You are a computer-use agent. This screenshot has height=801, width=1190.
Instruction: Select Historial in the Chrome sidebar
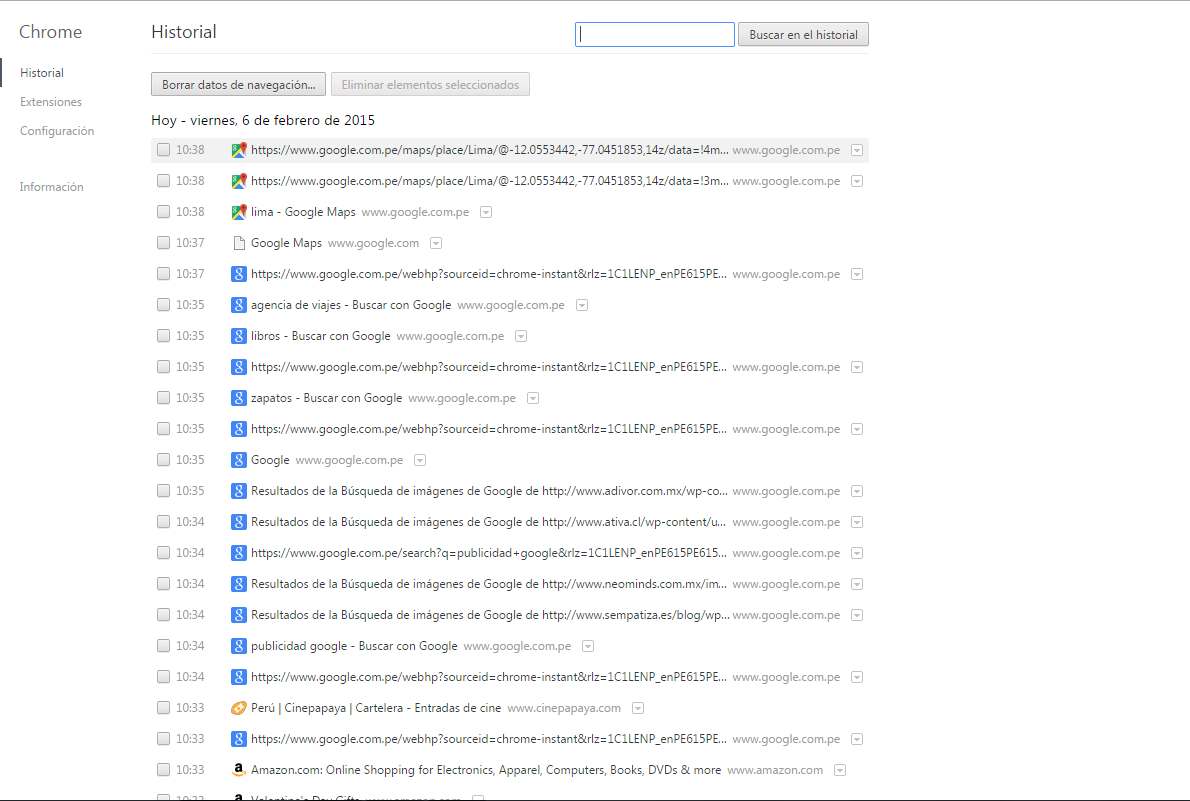click(x=42, y=73)
